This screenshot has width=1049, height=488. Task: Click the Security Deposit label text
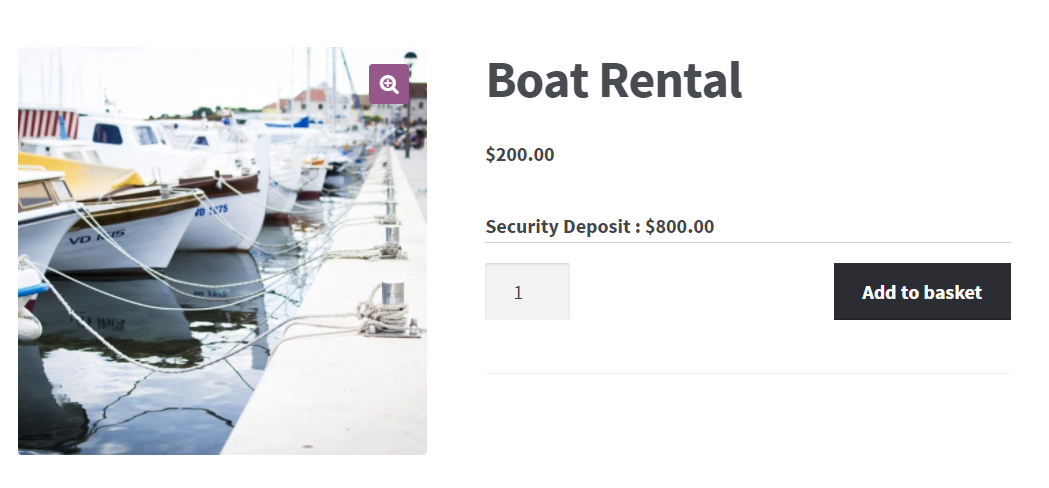tap(563, 226)
